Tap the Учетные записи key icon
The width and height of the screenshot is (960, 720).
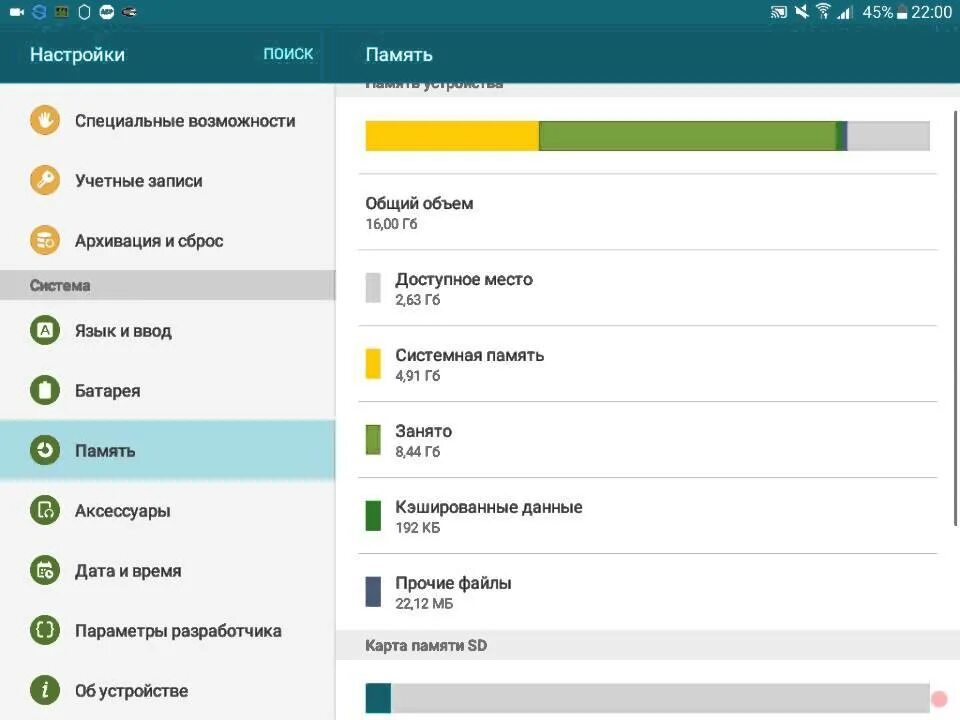coord(45,181)
